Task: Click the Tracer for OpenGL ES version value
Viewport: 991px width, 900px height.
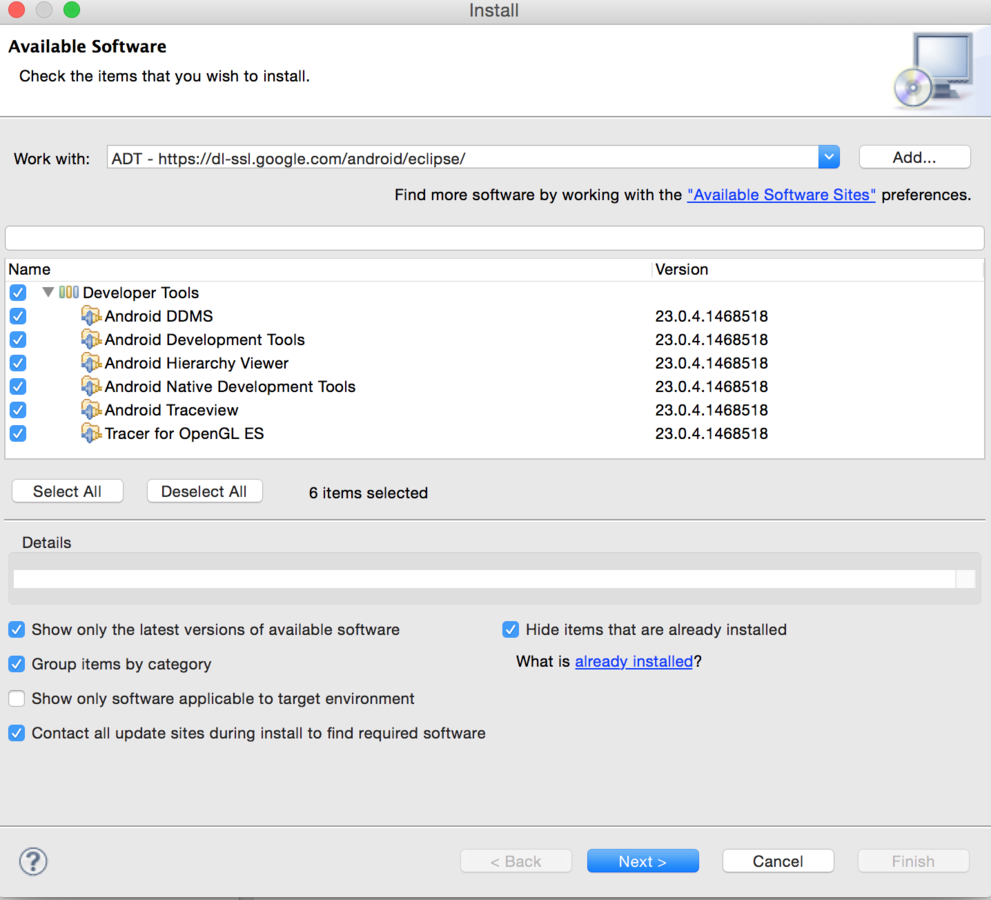Action: tap(712, 433)
